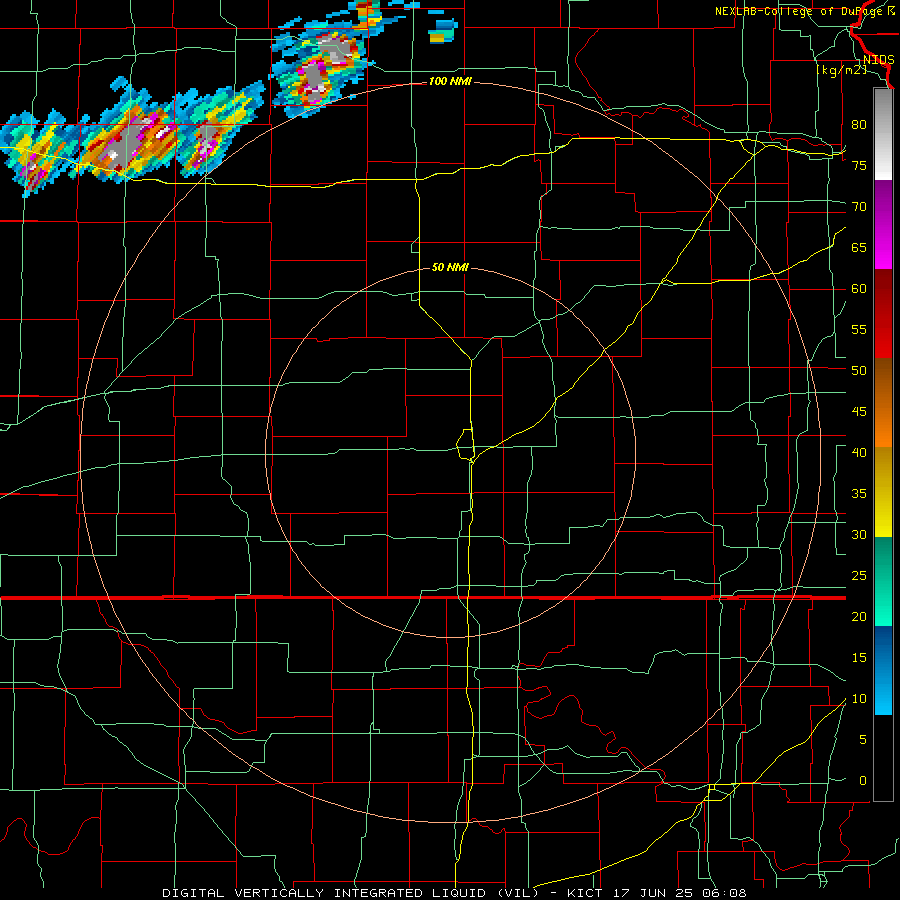Click the red segment of the color bar
900x900 pixels.
click(x=883, y=314)
